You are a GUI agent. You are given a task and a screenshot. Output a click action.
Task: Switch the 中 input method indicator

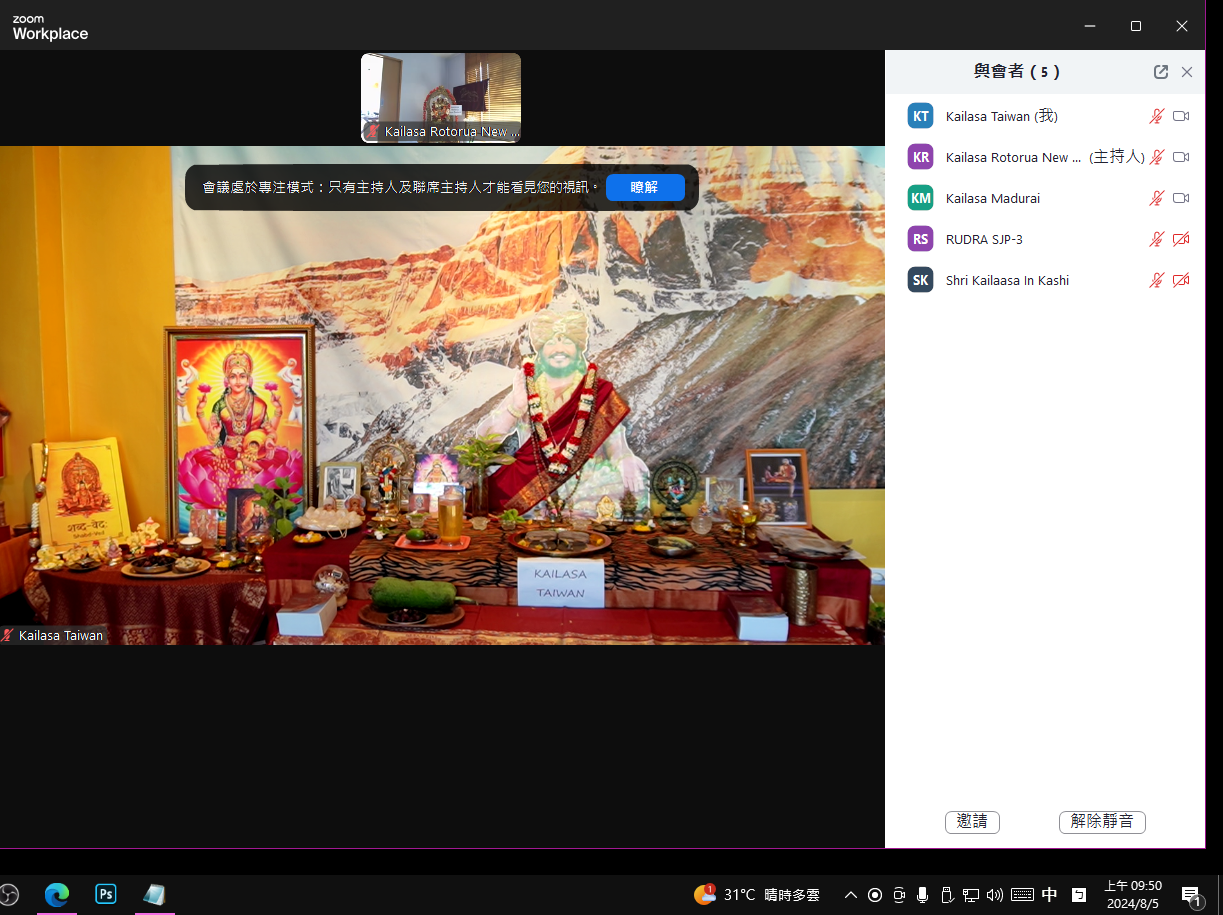pyautogui.click(x=1049, y=895)
